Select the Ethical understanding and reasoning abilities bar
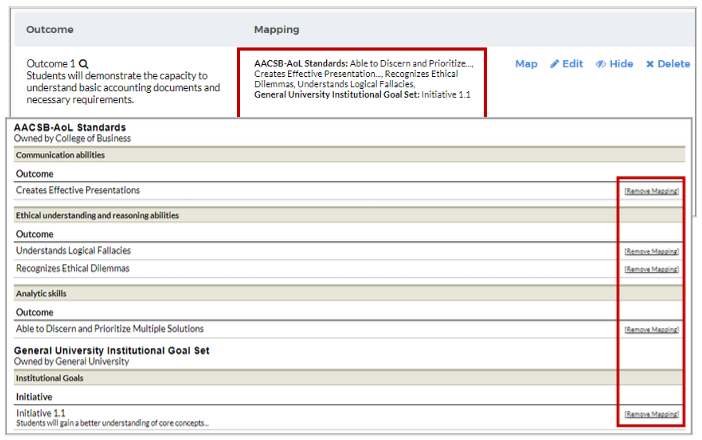This screenshot has width=702, height=440. [x=349, y=215]
